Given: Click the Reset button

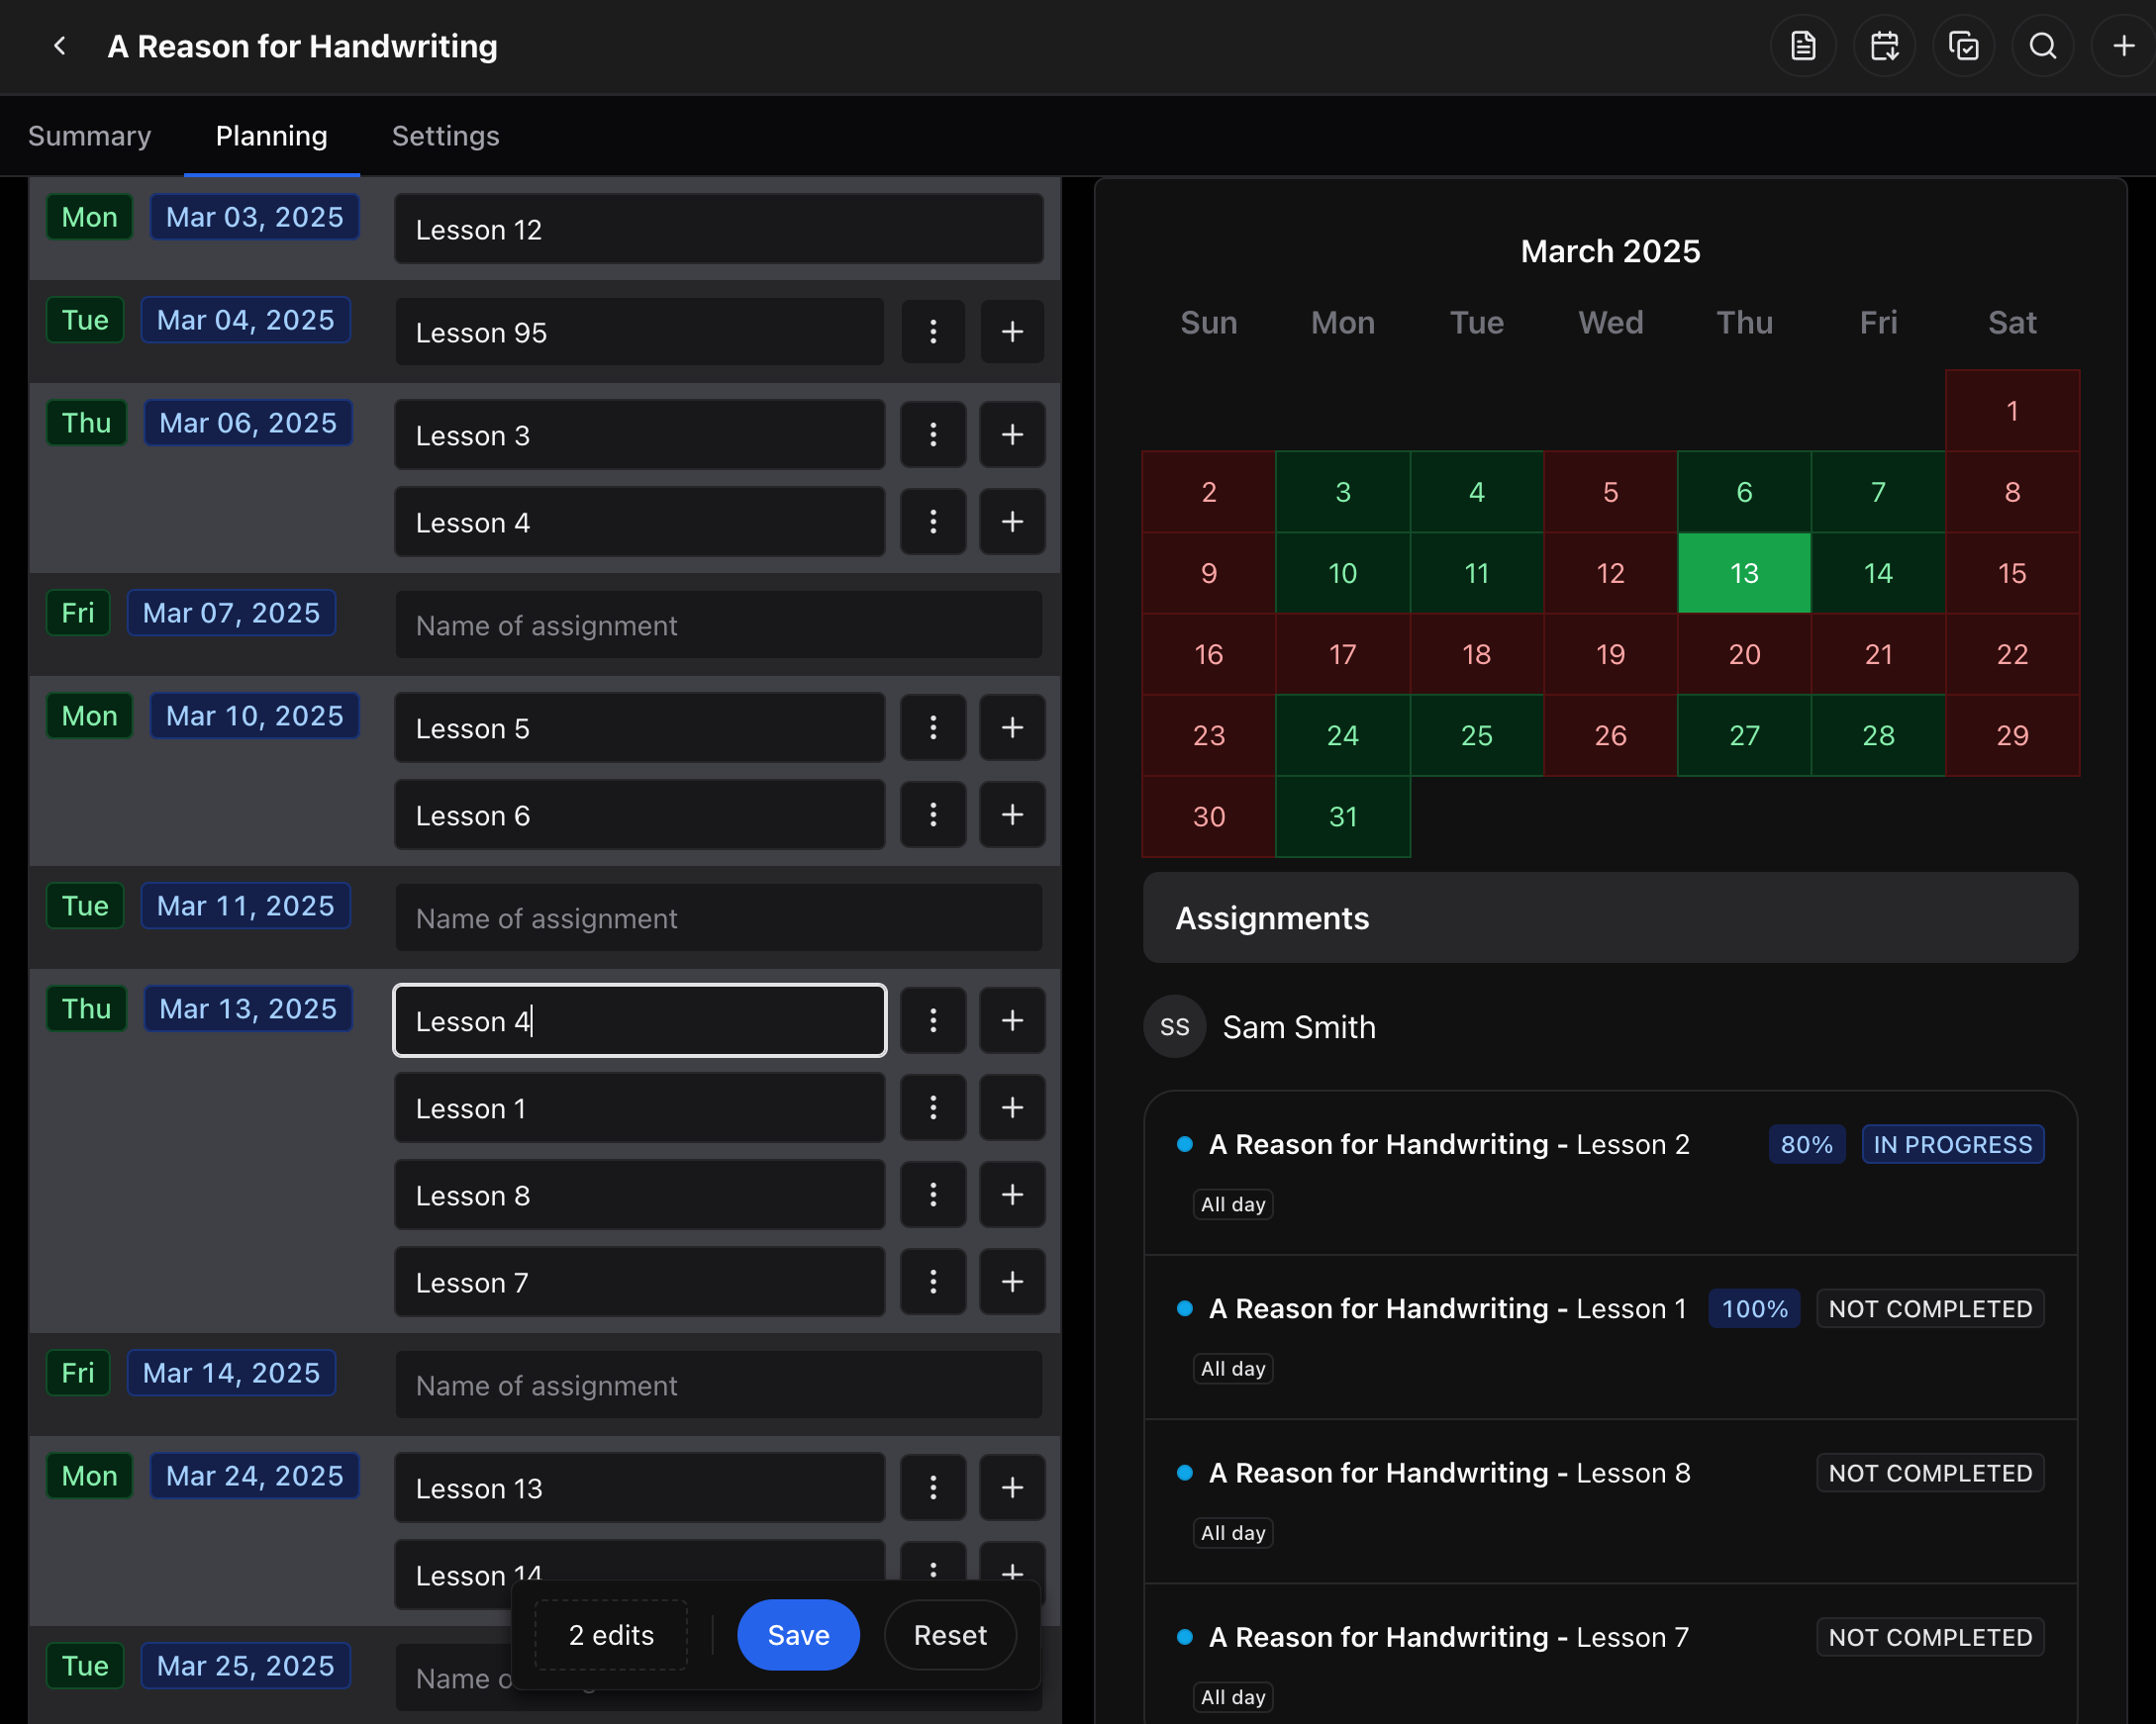Looking at the screenshot, I should [x=949, y=1635].
